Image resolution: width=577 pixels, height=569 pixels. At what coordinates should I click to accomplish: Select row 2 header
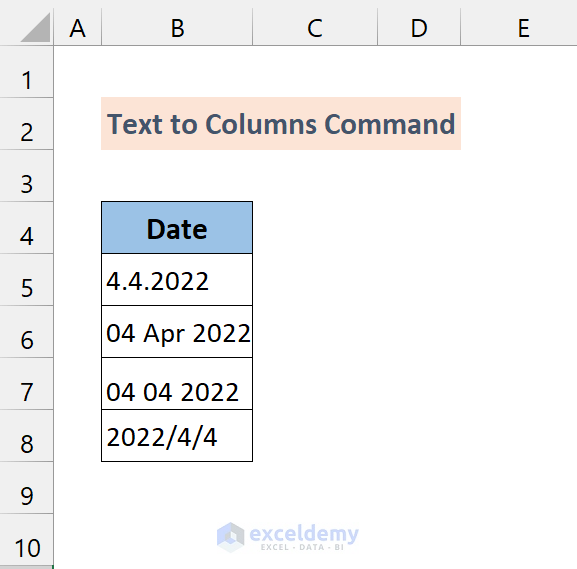[x=26, y=124]
